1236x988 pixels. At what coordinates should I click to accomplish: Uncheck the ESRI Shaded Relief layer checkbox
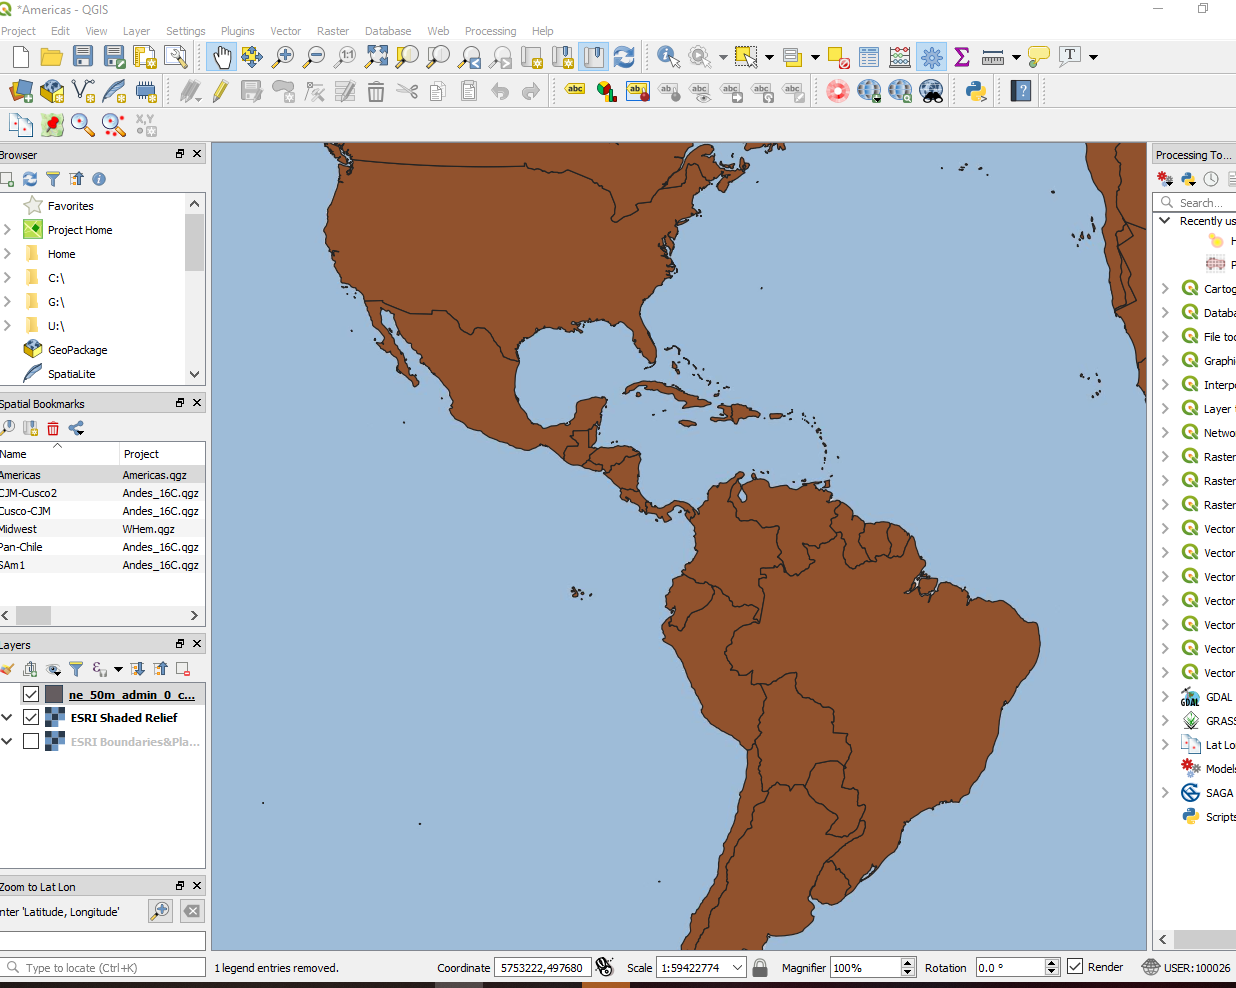[31, 717]
